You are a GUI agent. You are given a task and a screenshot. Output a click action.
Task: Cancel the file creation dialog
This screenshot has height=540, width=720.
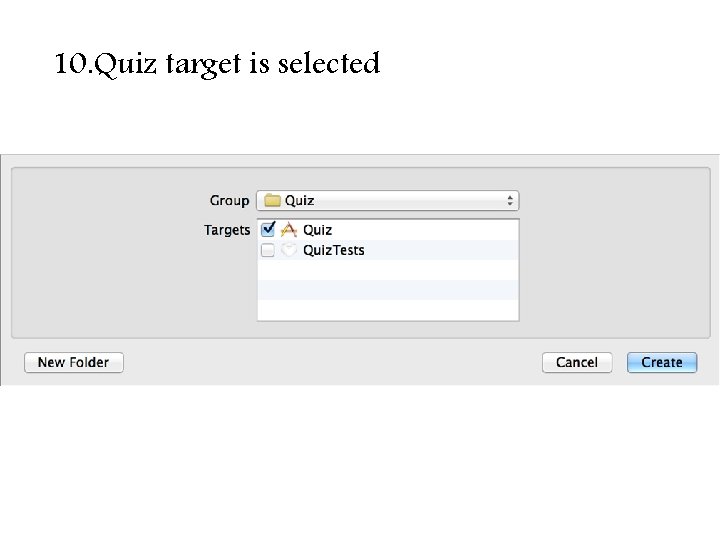(576, 363)
